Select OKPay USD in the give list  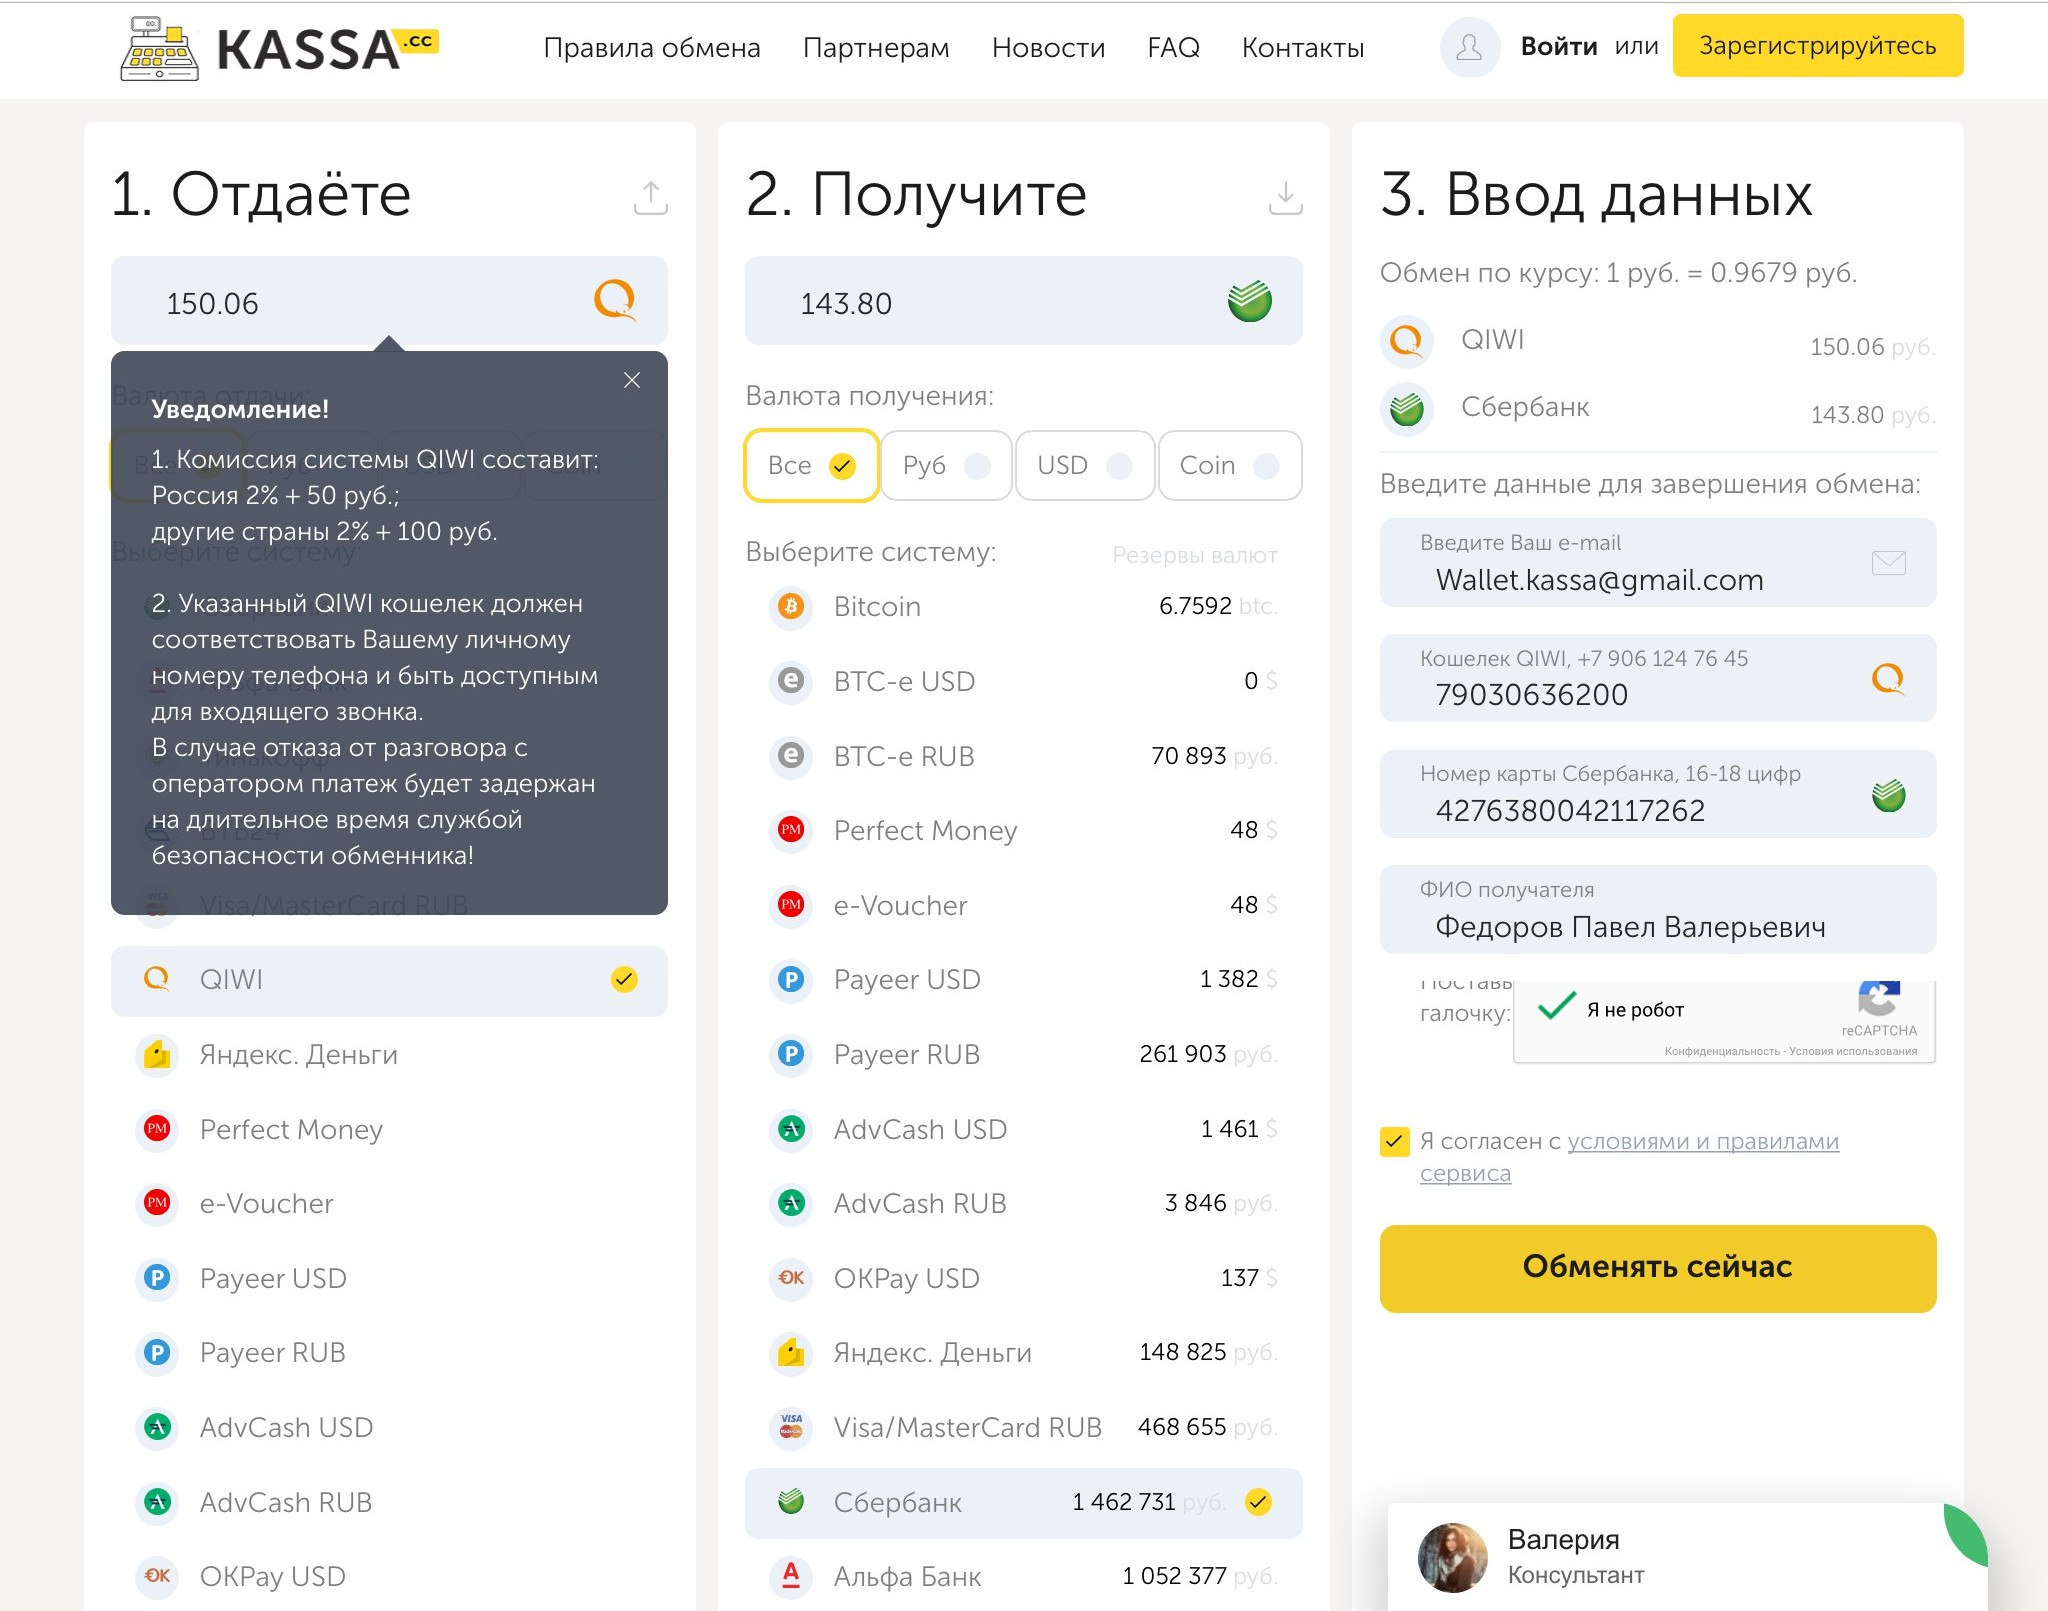click(389, 1576)
